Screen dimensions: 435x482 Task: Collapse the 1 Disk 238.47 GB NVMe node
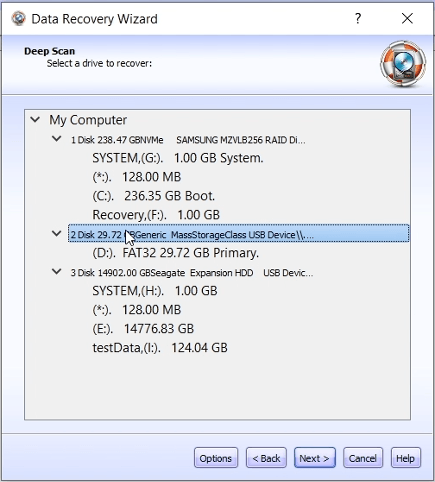[57, 139]
